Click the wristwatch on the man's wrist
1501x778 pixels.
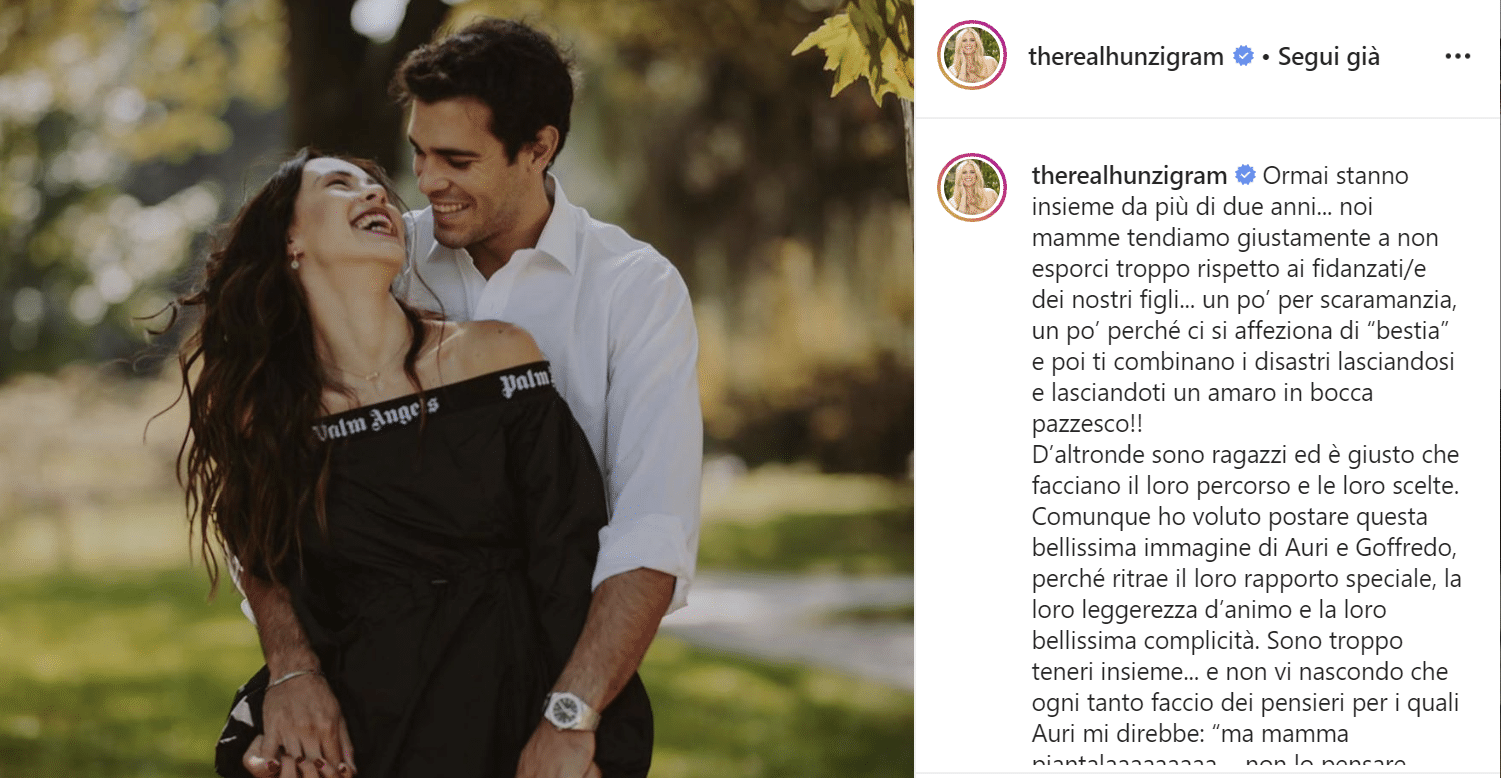pyautogui.click(x=570, y=712)
